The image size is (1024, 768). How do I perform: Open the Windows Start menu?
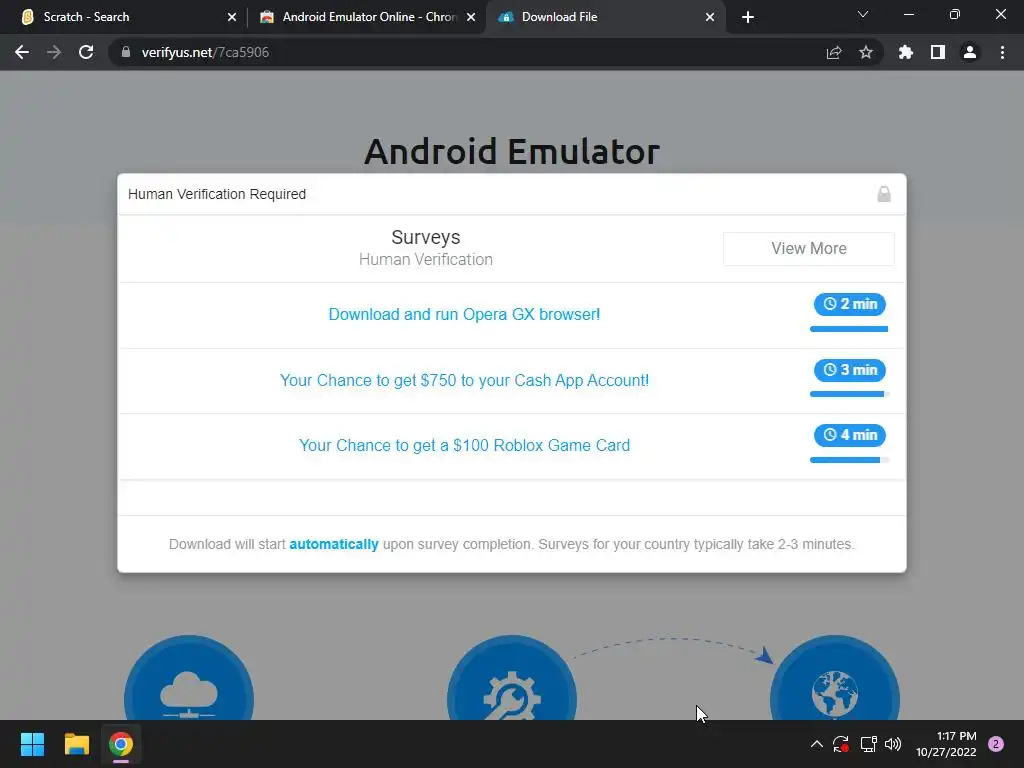[32, 744]
